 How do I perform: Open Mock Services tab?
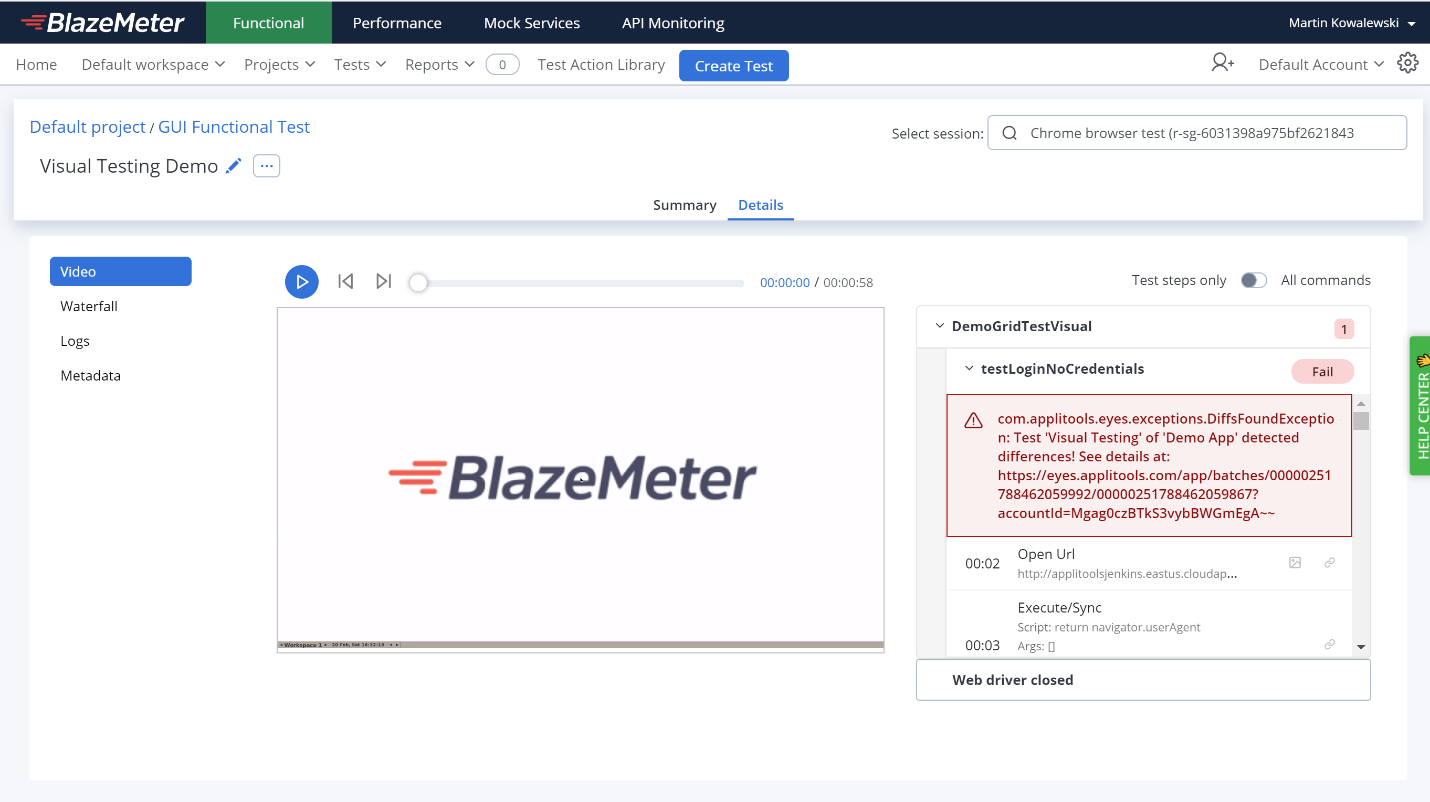(x=532, y=22)
